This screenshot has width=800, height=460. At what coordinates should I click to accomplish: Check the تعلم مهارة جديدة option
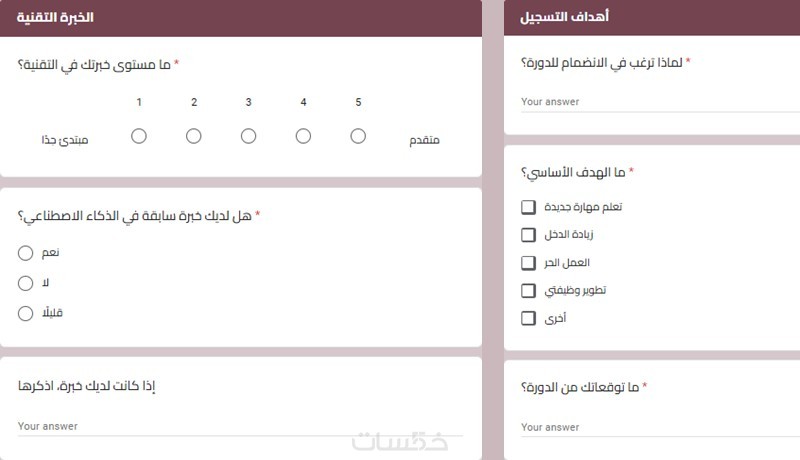click(x=528, y=207)
